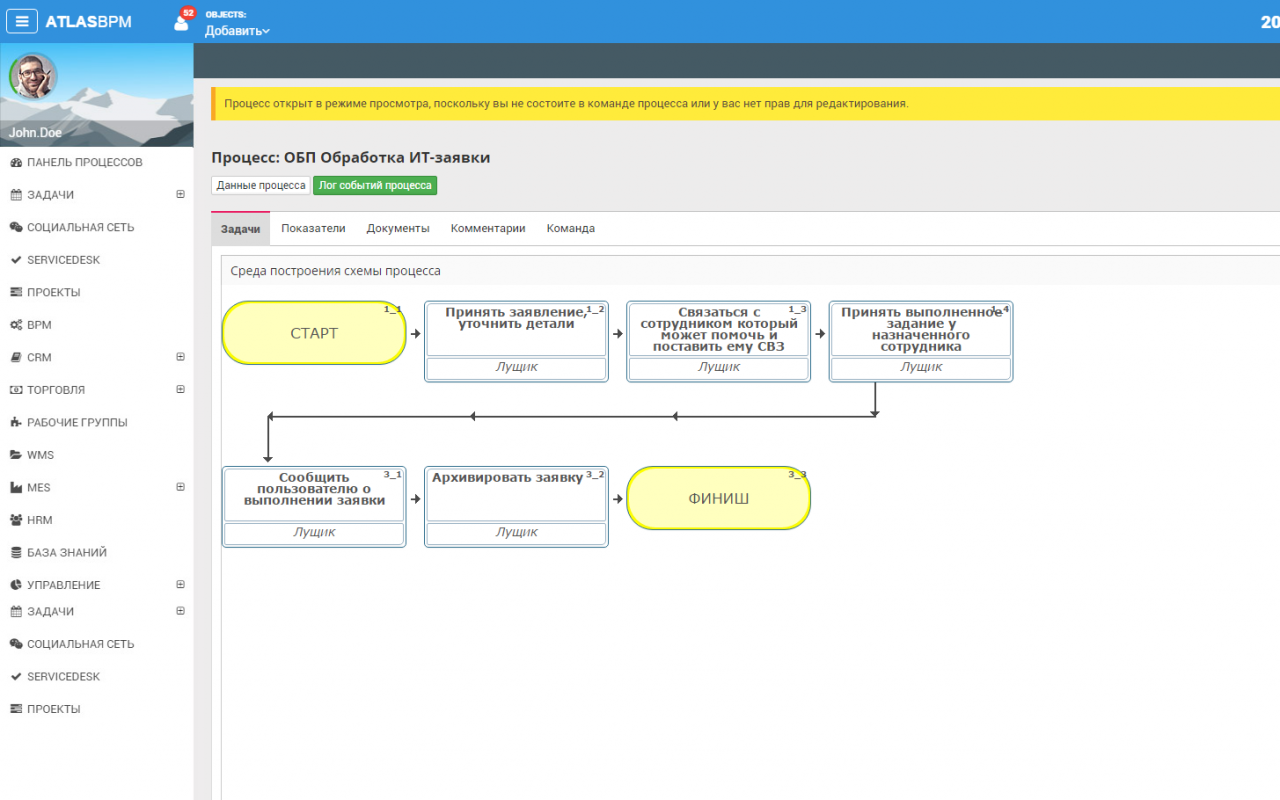Expand the УПРАВЛЕНИЕ submenu plus sign
The width and height of the screenshot is (1280, 800).
(181, 585)
